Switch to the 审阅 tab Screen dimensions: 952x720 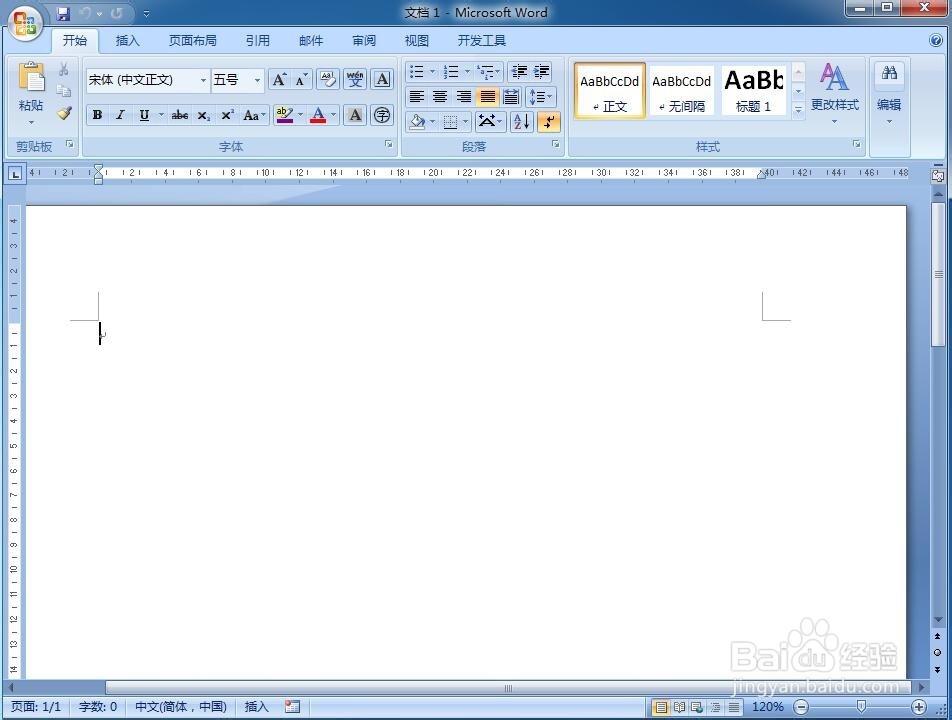tap(364, 41)
